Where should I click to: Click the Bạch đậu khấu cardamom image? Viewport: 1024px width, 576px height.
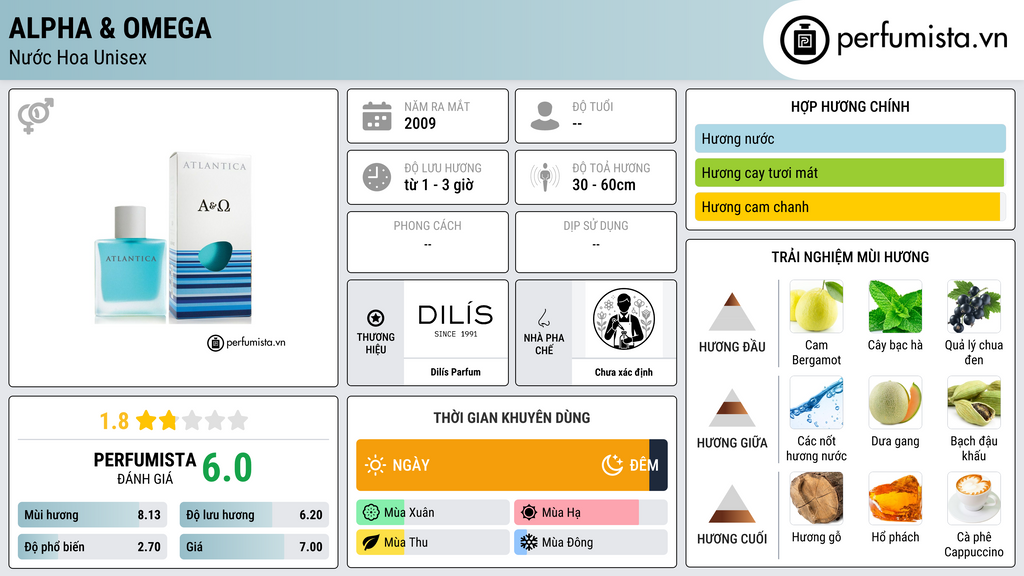(x=974, y=402)
